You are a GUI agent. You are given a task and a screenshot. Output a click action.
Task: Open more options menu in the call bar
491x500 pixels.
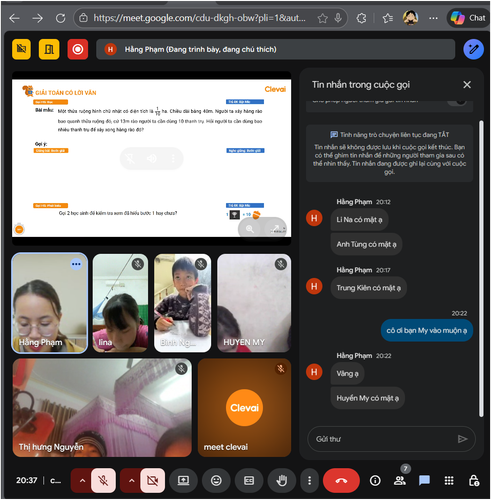point(310,480)
